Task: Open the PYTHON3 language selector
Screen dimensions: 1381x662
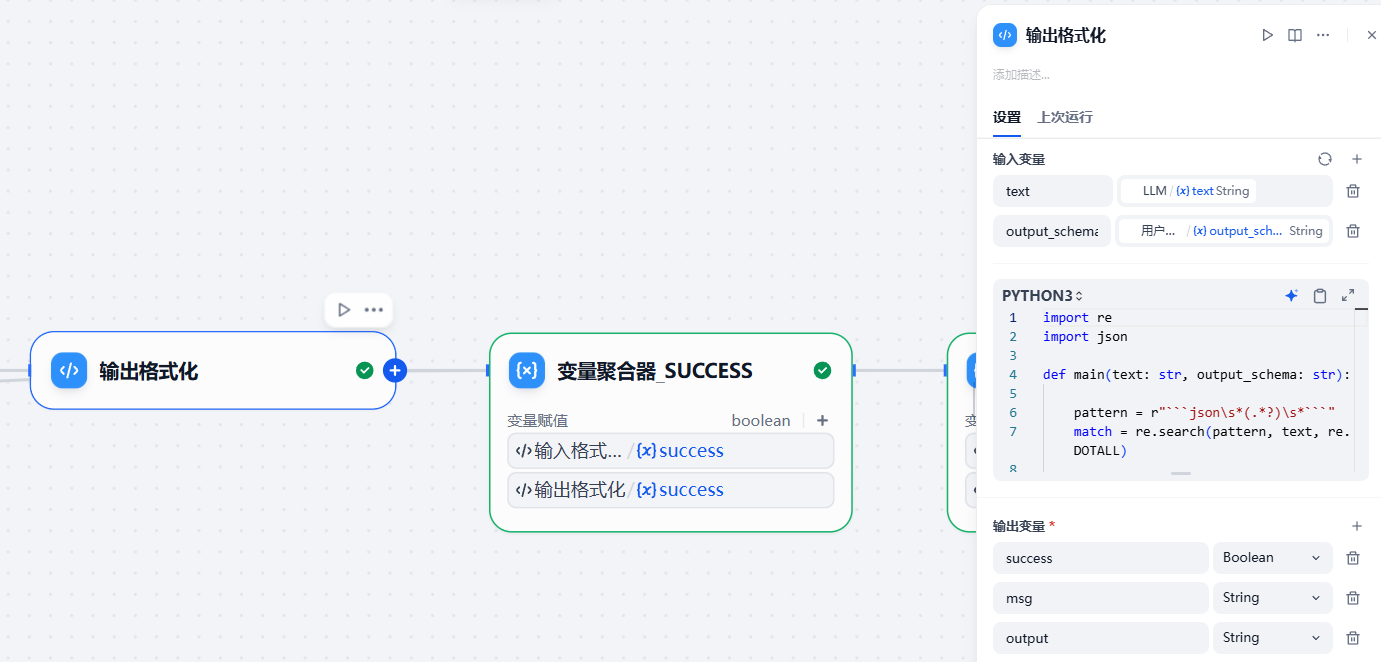Action: click(x=1042, y=296)
